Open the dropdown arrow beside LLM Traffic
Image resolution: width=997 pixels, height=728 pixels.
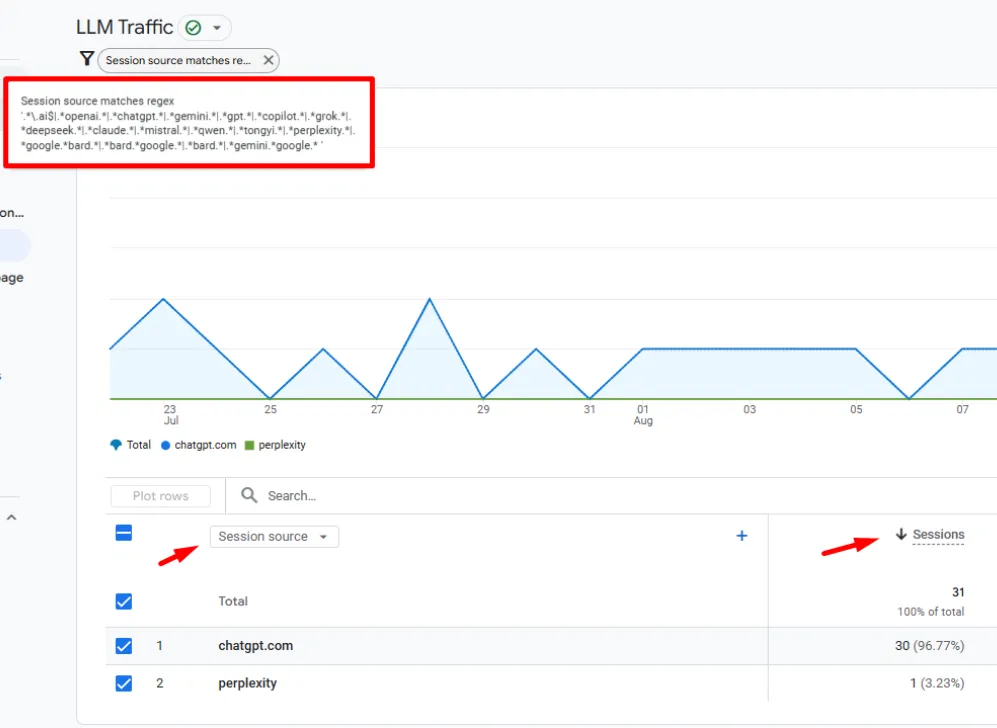click(x=217, y=28)
